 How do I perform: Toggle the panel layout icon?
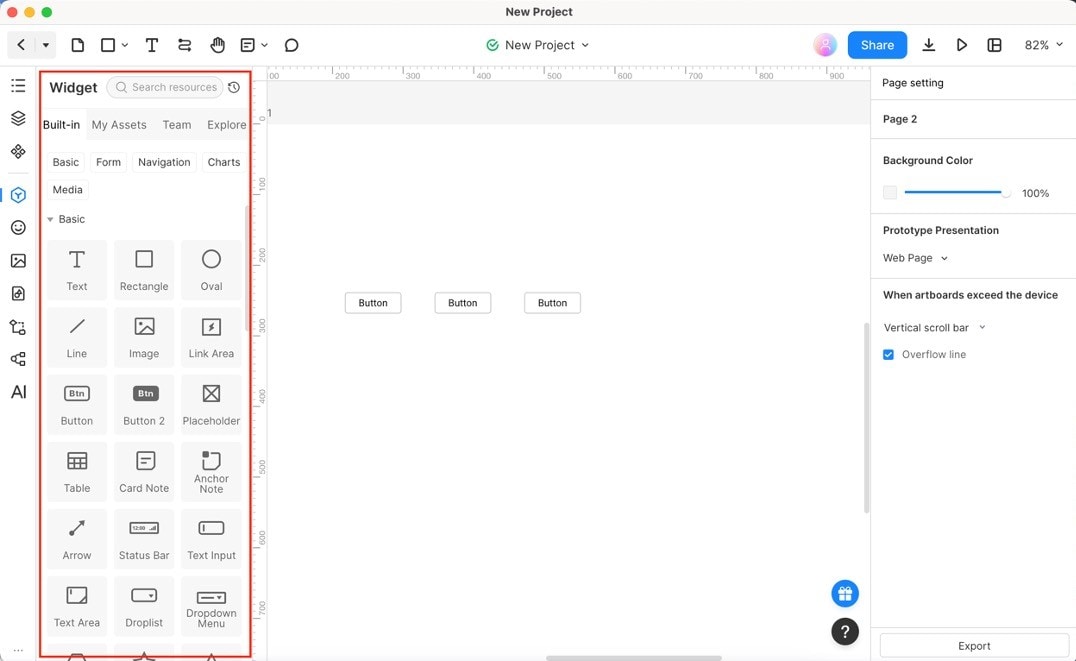994,45
